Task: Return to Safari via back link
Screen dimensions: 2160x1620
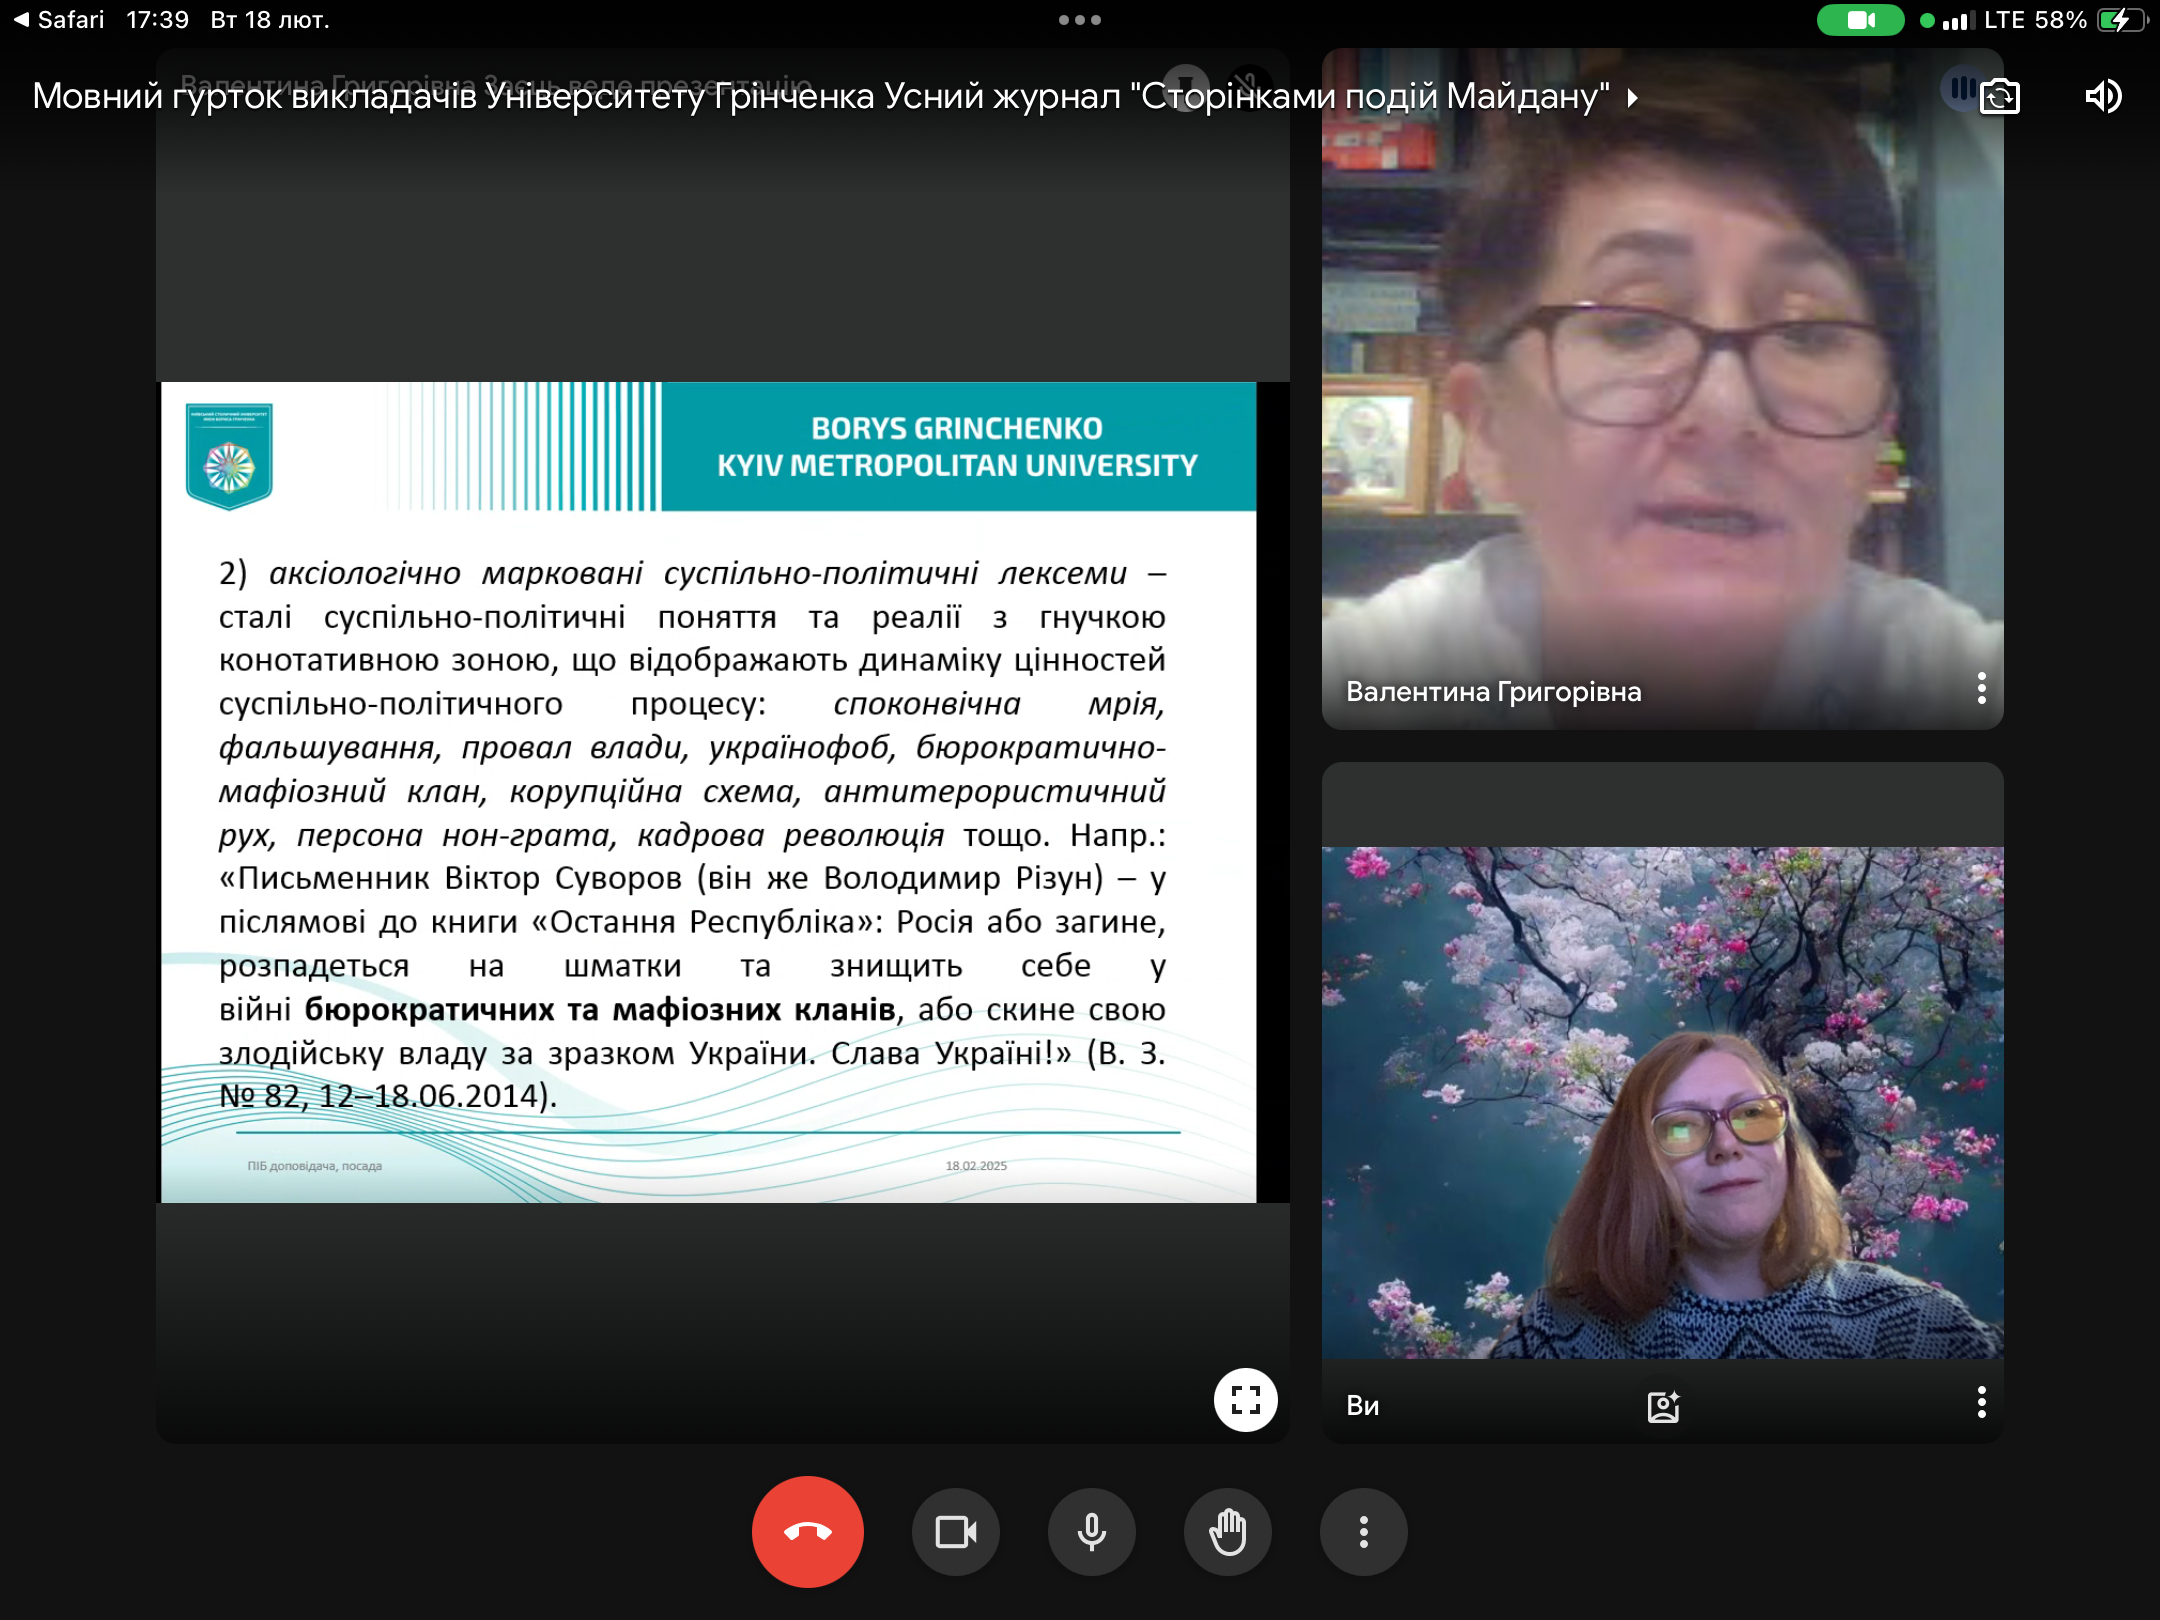Action: click(x=60, y=20)
